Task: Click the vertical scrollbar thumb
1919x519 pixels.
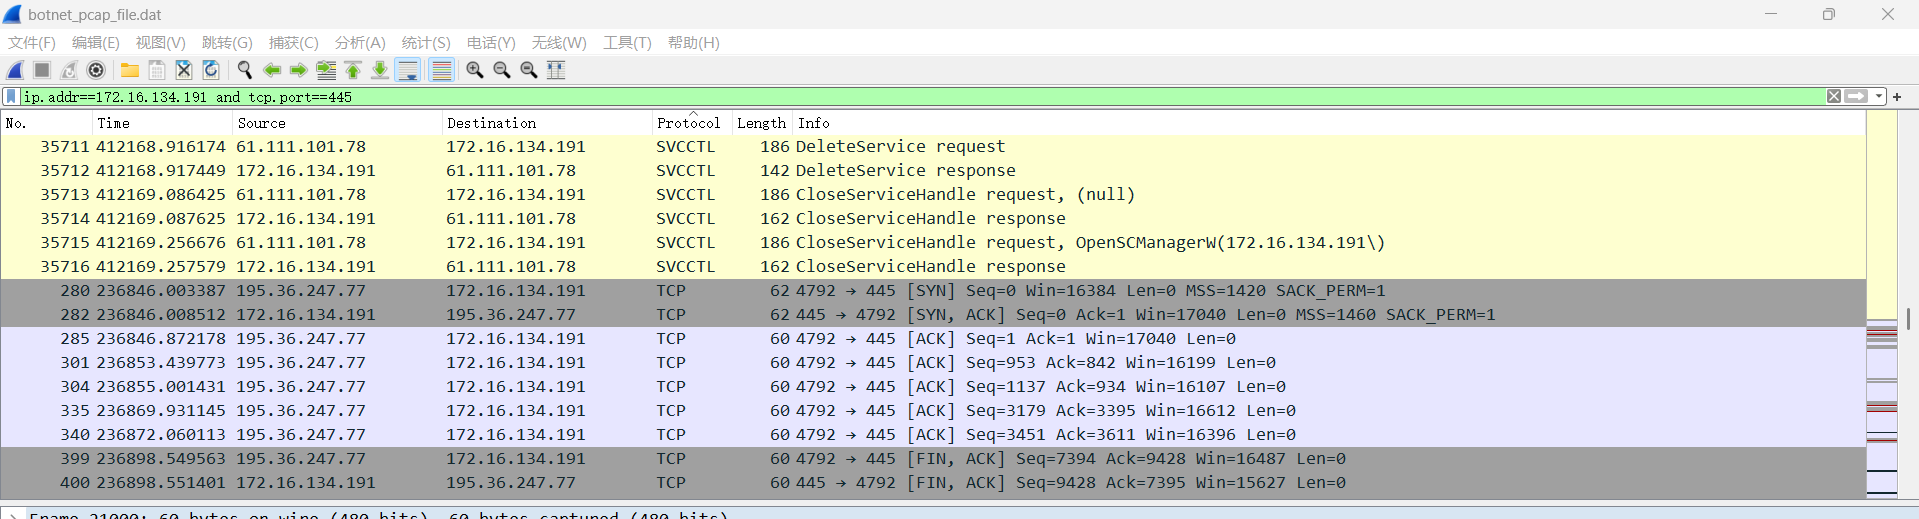Action: tap(1908, 318)
